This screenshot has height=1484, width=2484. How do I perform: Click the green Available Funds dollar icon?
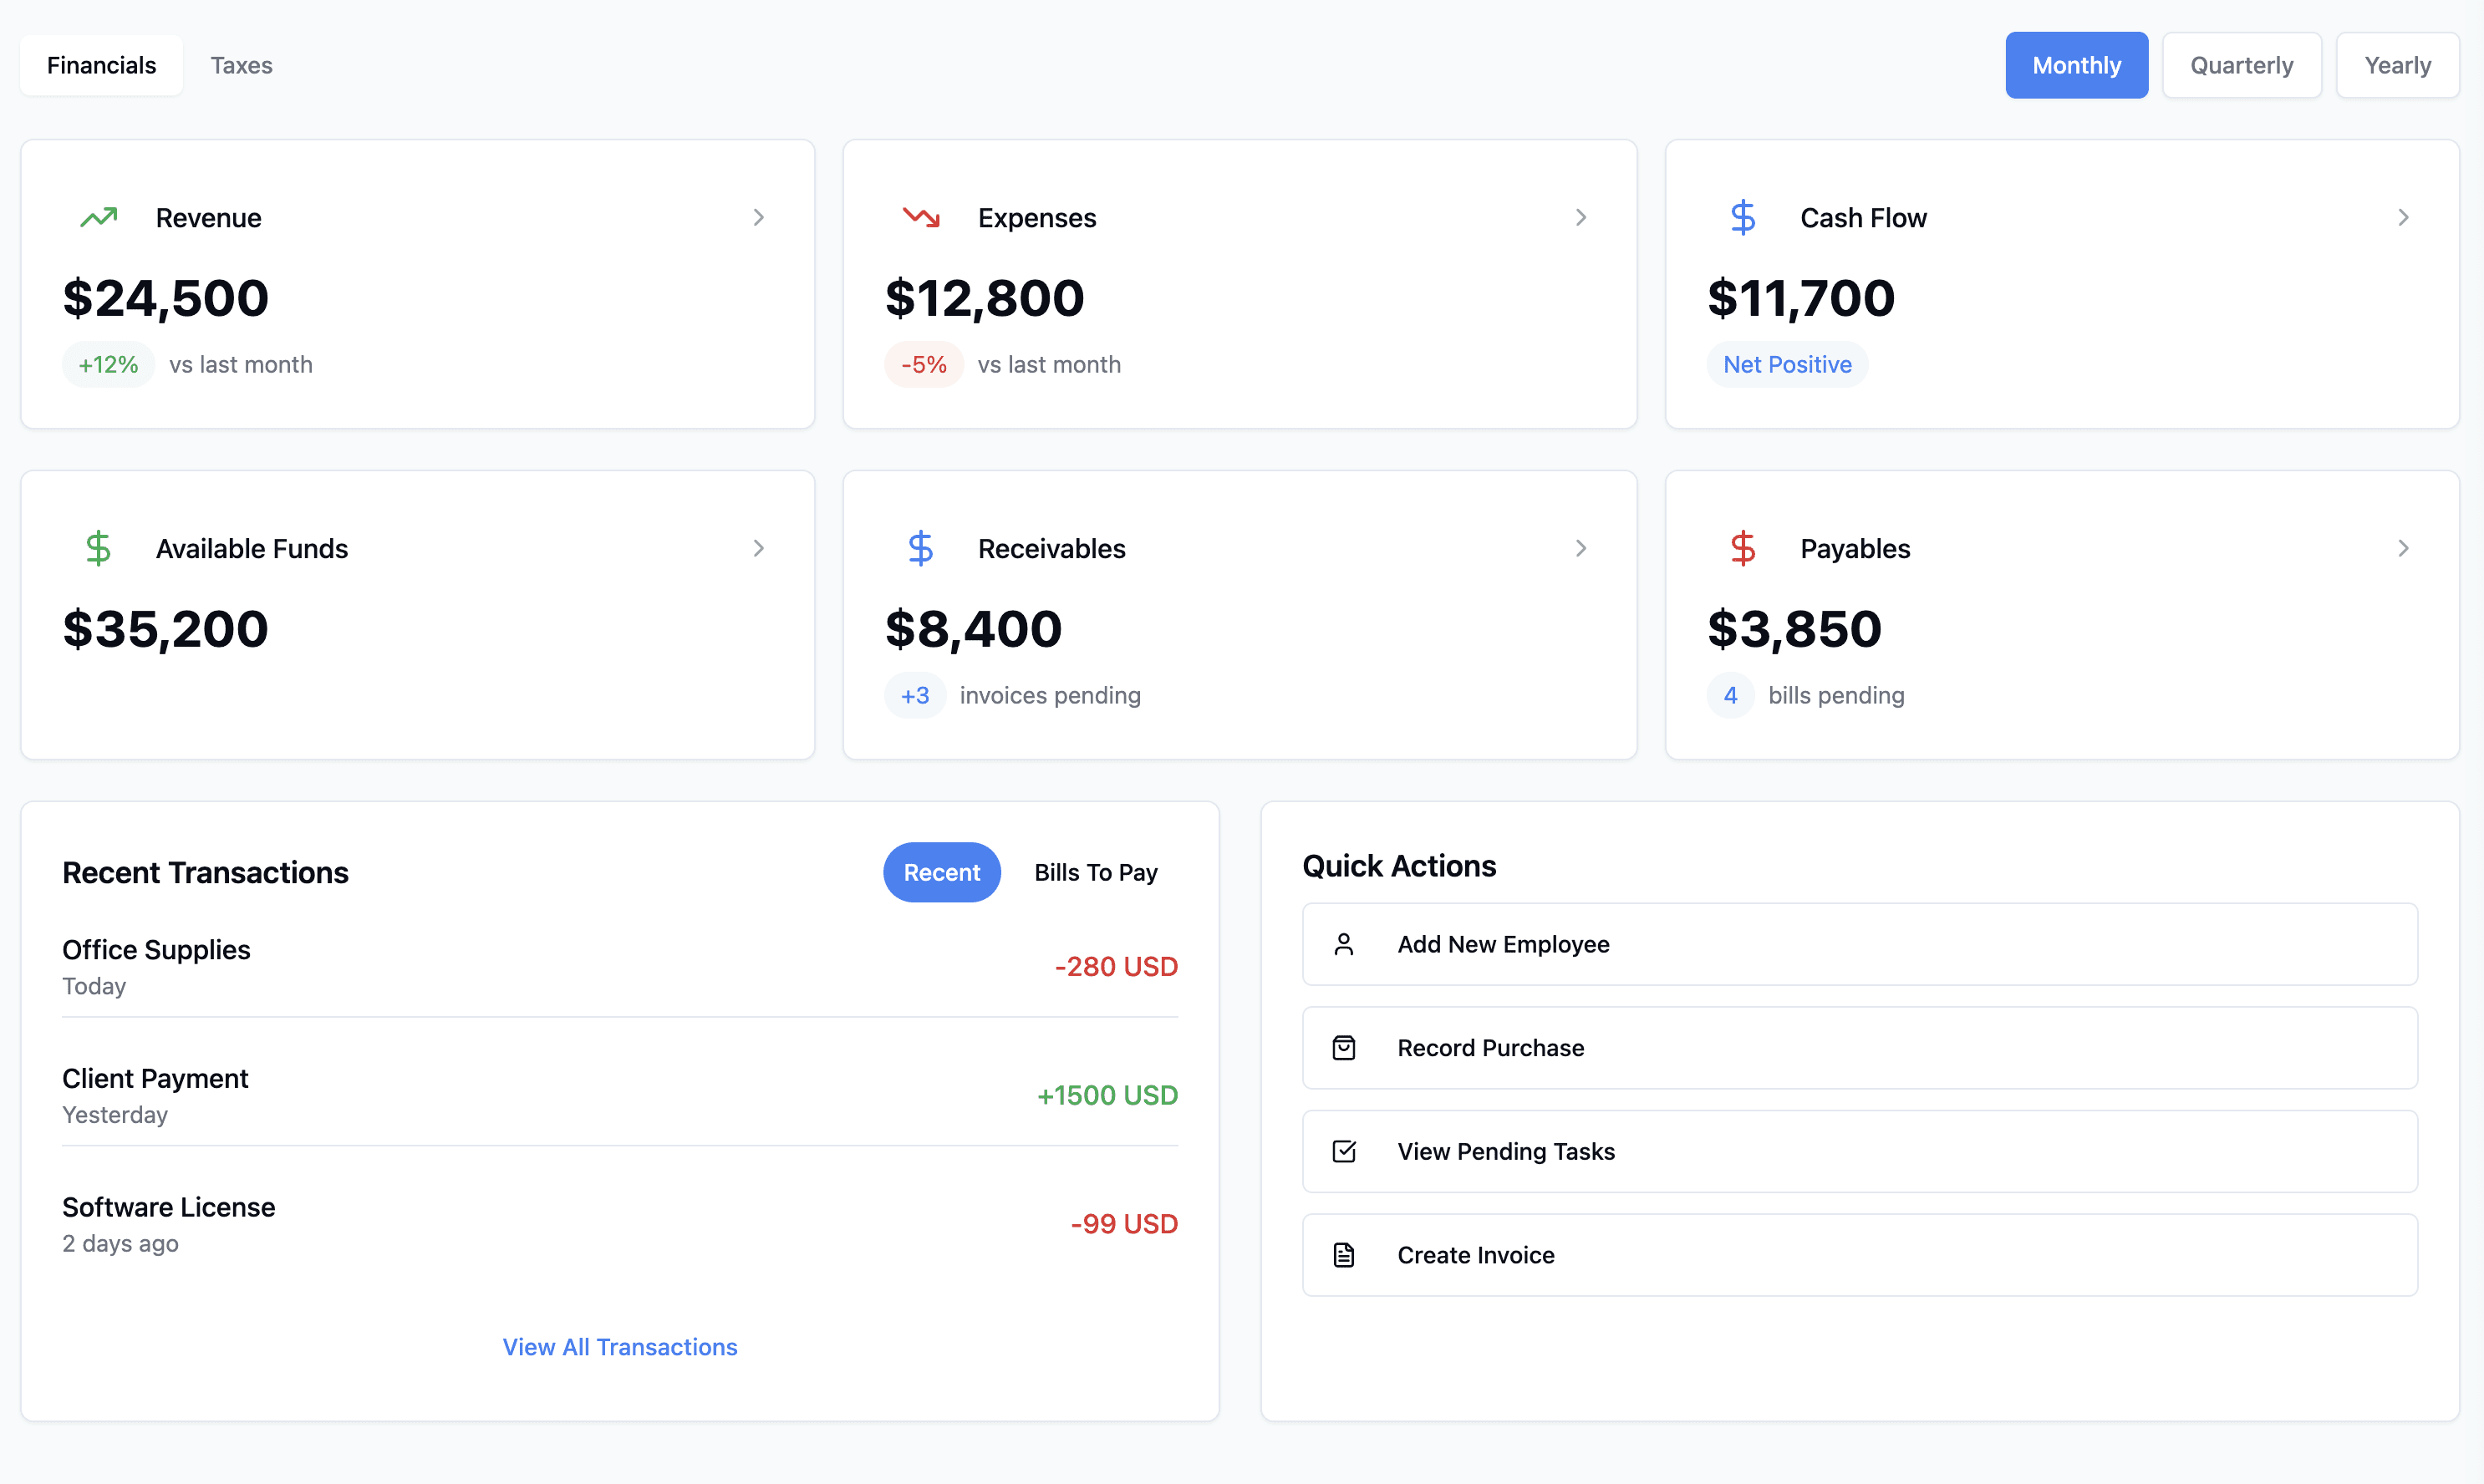98,548
